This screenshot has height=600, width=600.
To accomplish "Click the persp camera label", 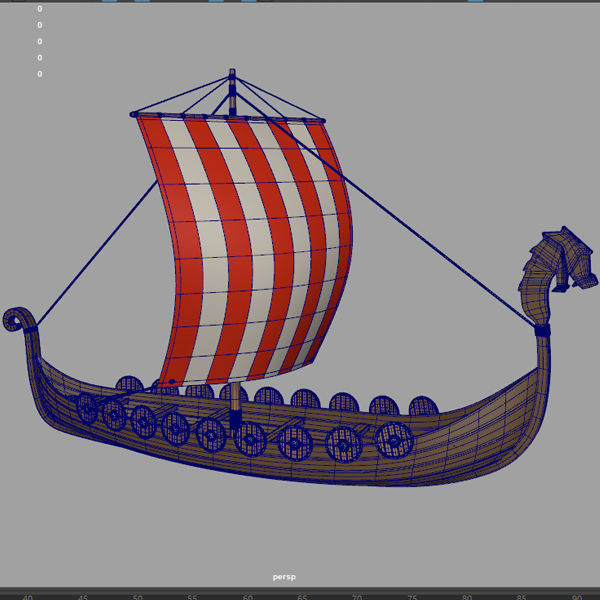I will click(284, 577).
